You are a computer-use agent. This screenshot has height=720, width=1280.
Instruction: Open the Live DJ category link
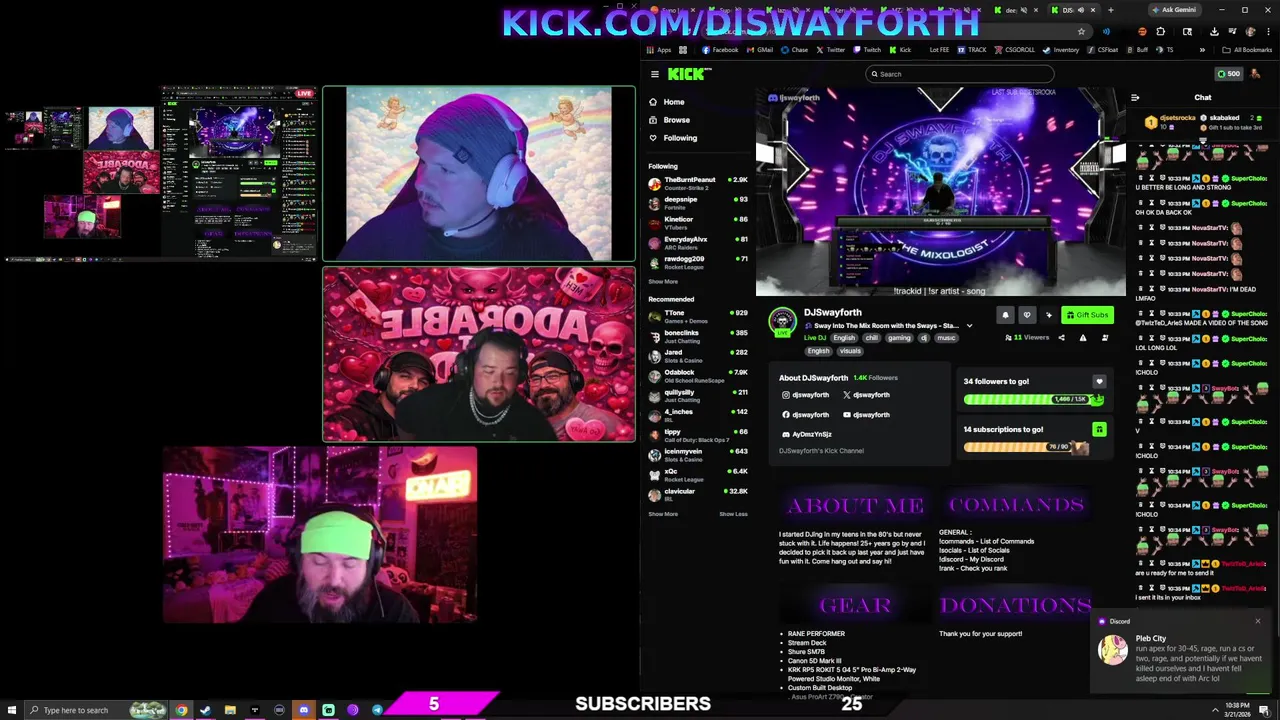click(x=815, y=338)
